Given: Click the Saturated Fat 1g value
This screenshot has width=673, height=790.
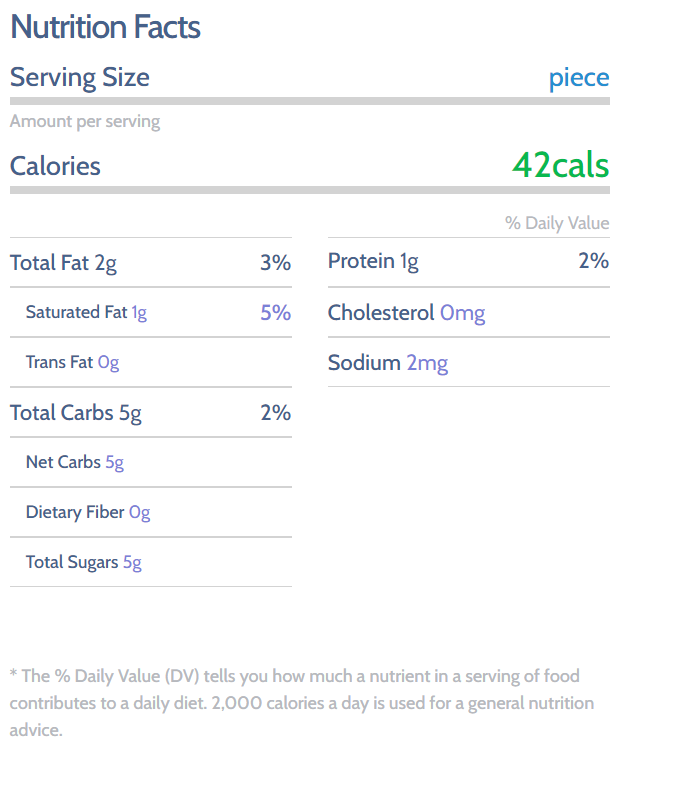Looking at the screenshot, I should tap(139, 313).
